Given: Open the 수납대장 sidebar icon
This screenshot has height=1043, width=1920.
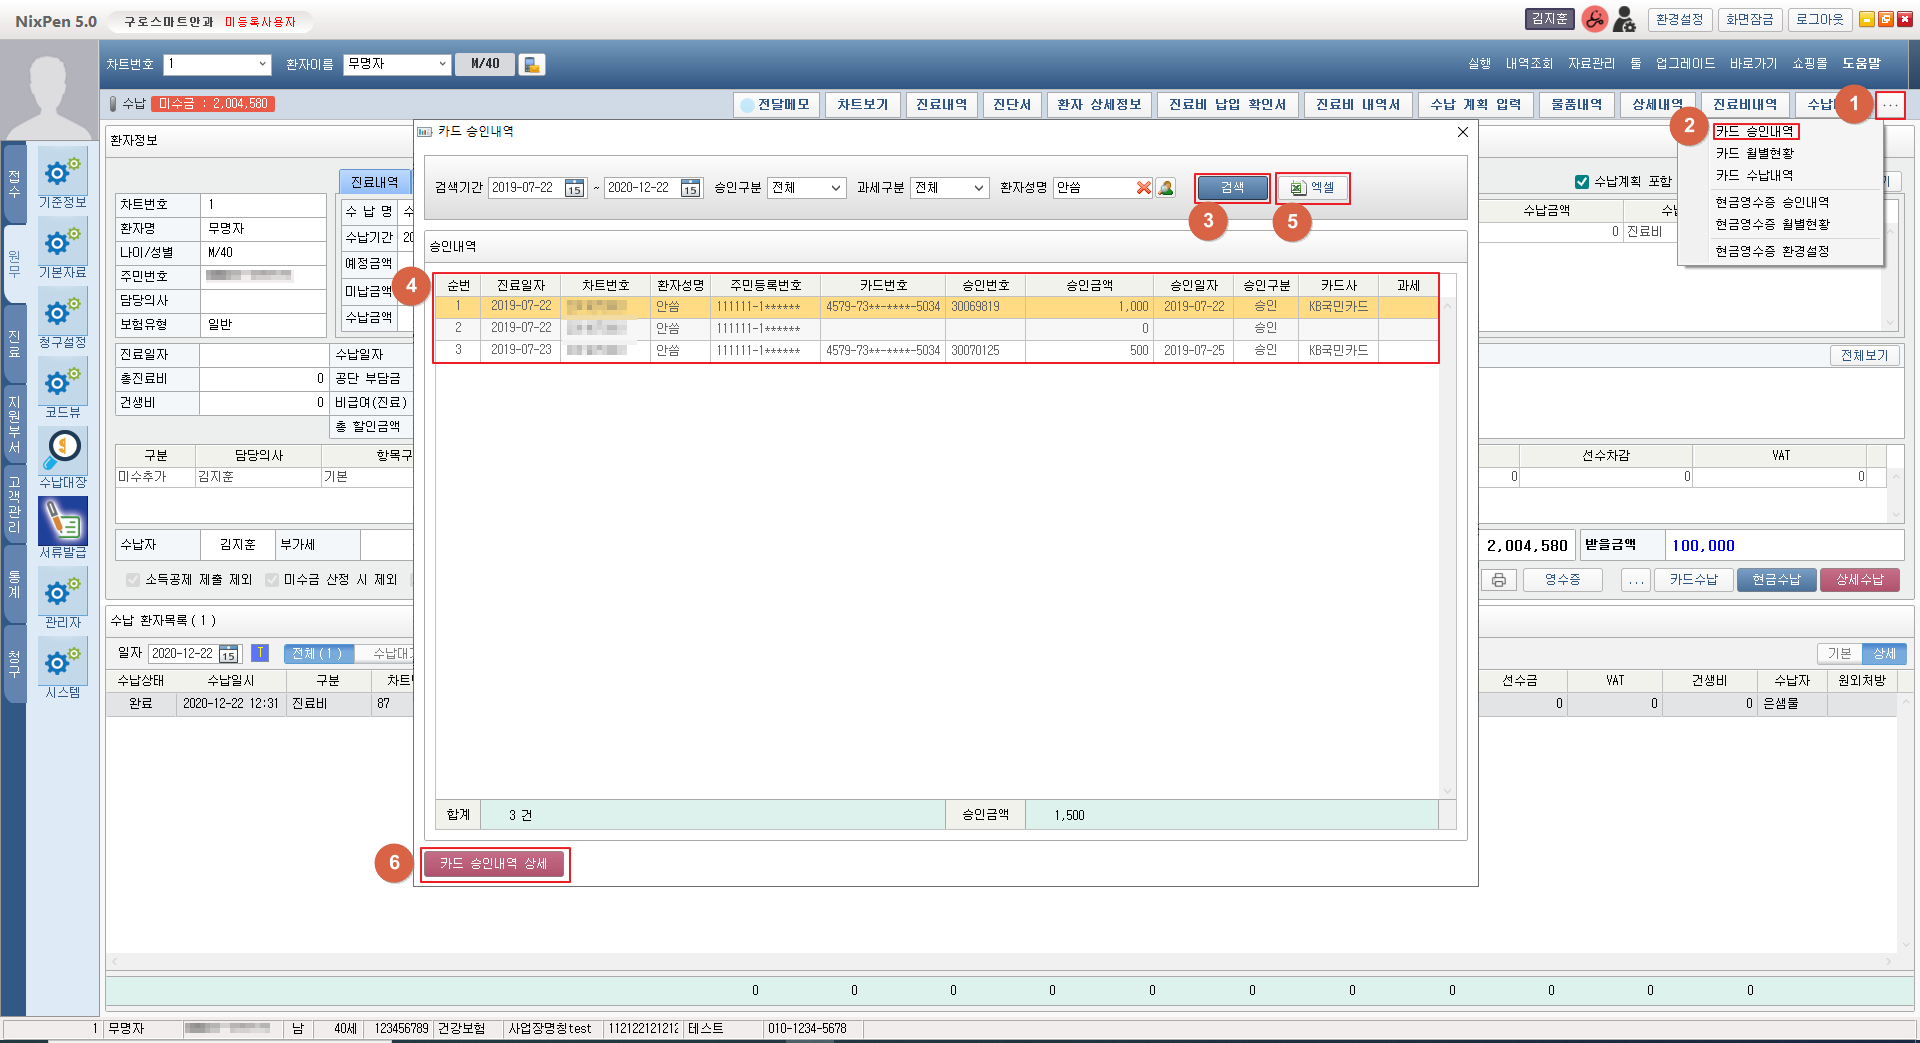Looking at the screenshot, I should (x=63, y=453).
